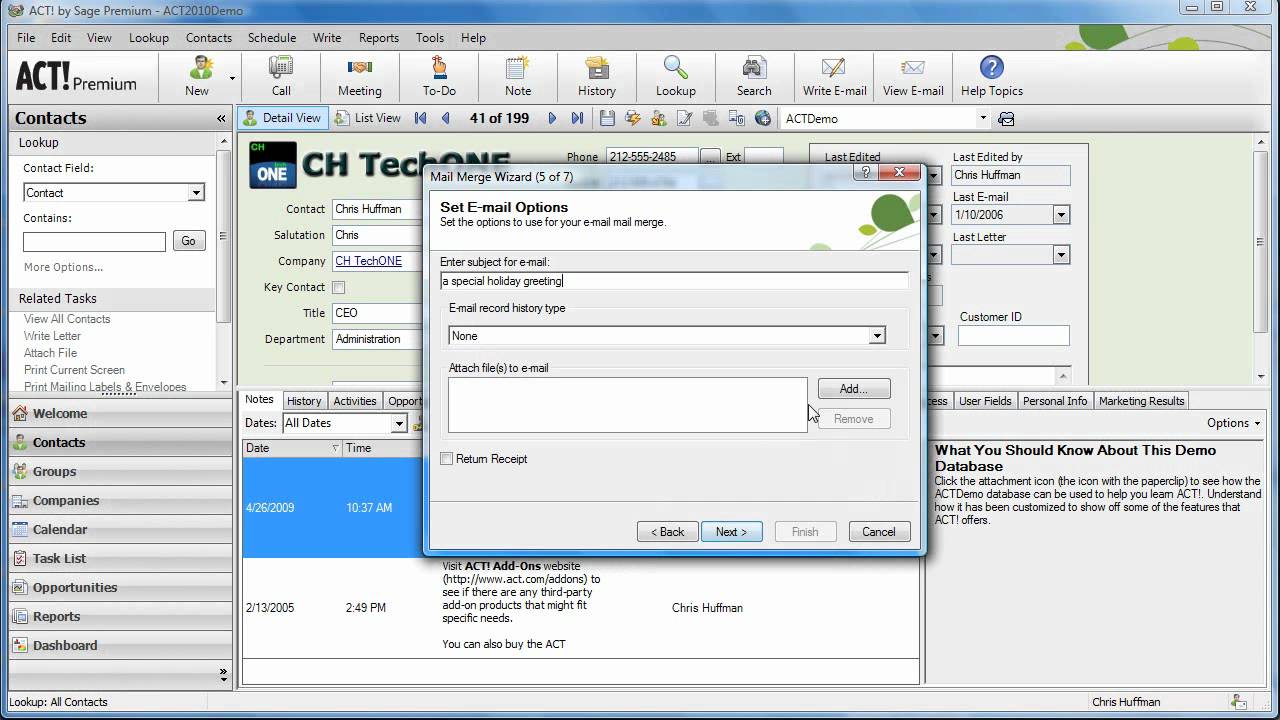Collapse the Contacts navigation pane
Viewport: 1280px width, 720px height.
[x=221, y=118]
